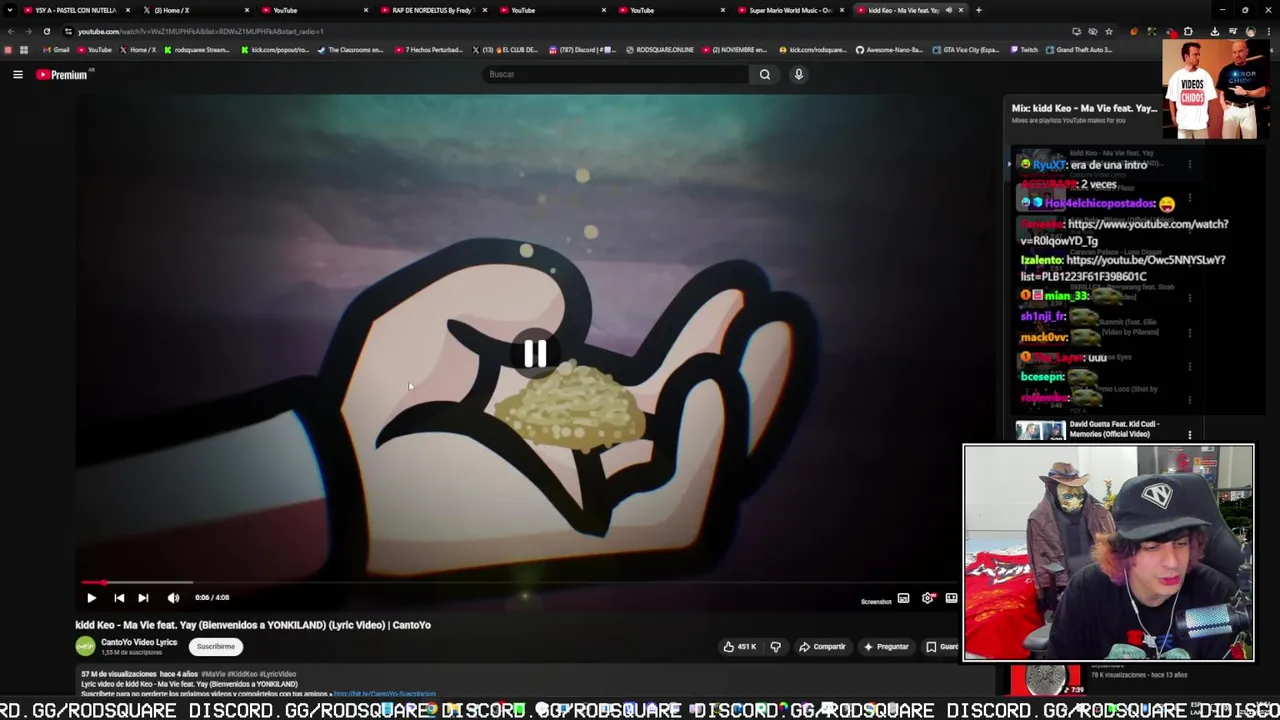Screen dimensions: 1280x720
Task: Start voice search with the microphone
Action: [x=799, y=74]
